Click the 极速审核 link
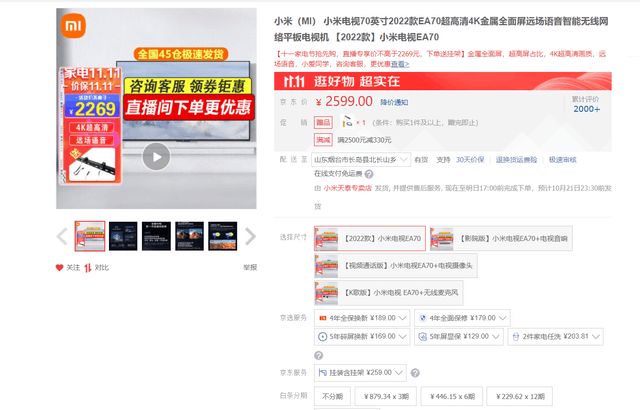The image size is (640, 410). pyautogui.click(x=562, y=160)
